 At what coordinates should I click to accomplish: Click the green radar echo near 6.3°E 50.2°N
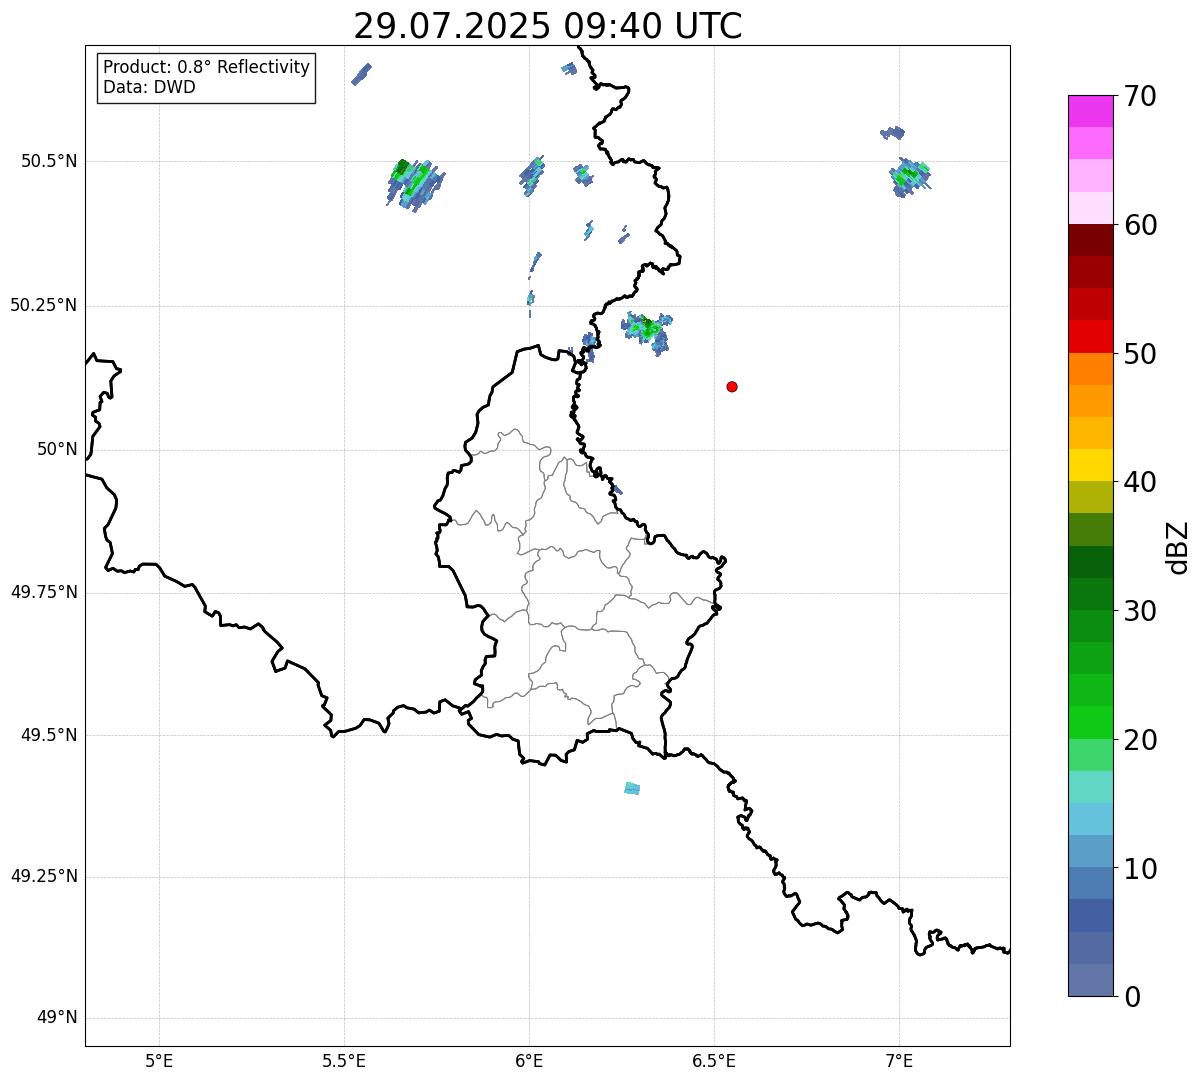647,328
